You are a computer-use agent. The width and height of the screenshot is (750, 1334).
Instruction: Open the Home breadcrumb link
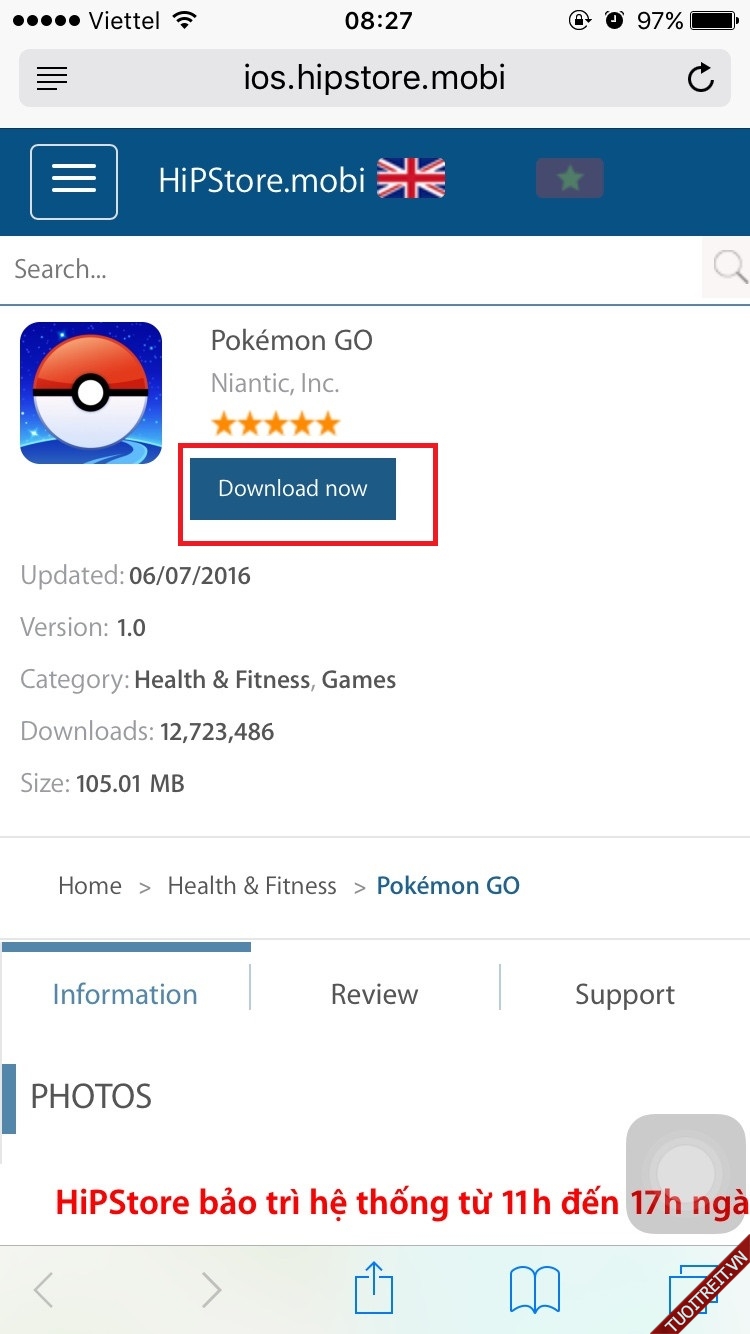point(90,886)
